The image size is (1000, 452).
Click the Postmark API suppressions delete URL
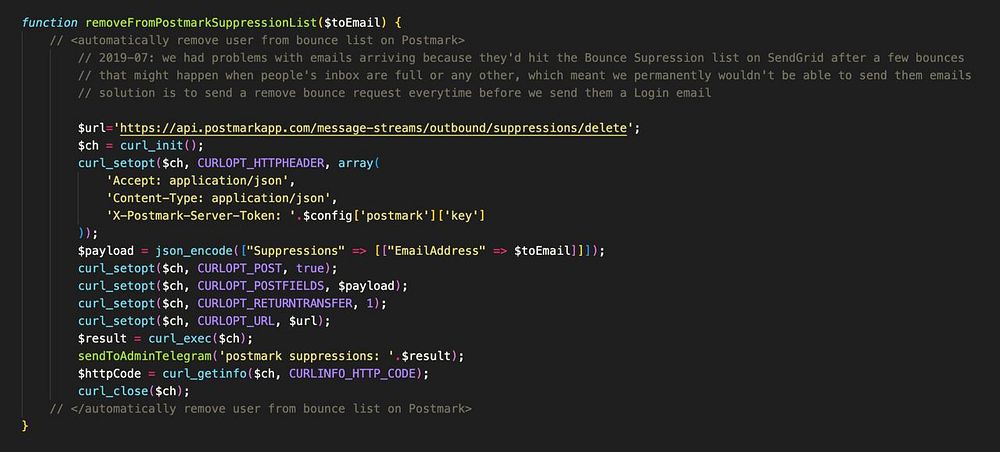373,128
